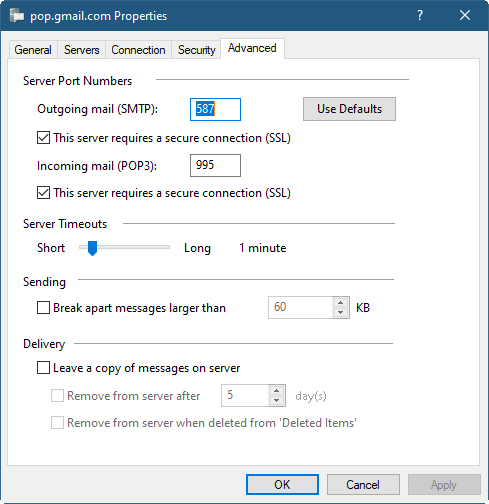Viewport: 489px width, 504px height.
Task: Click the OK button
Action: pyautogui.click(x=282, y=485)
